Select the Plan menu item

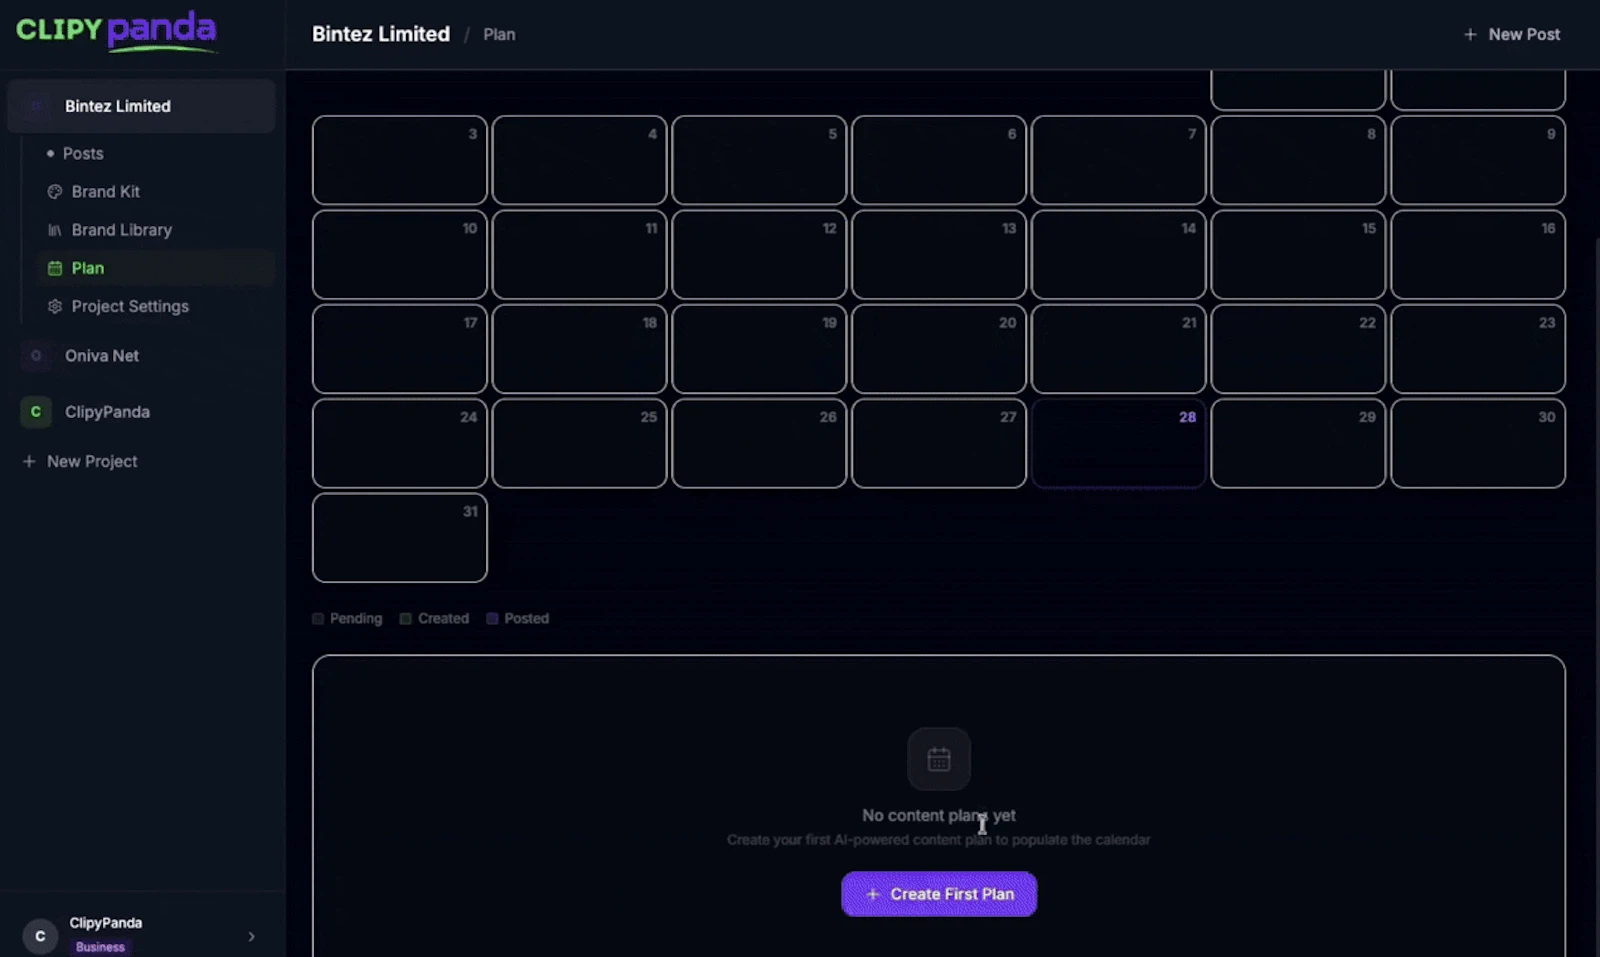tap(156, 268)
